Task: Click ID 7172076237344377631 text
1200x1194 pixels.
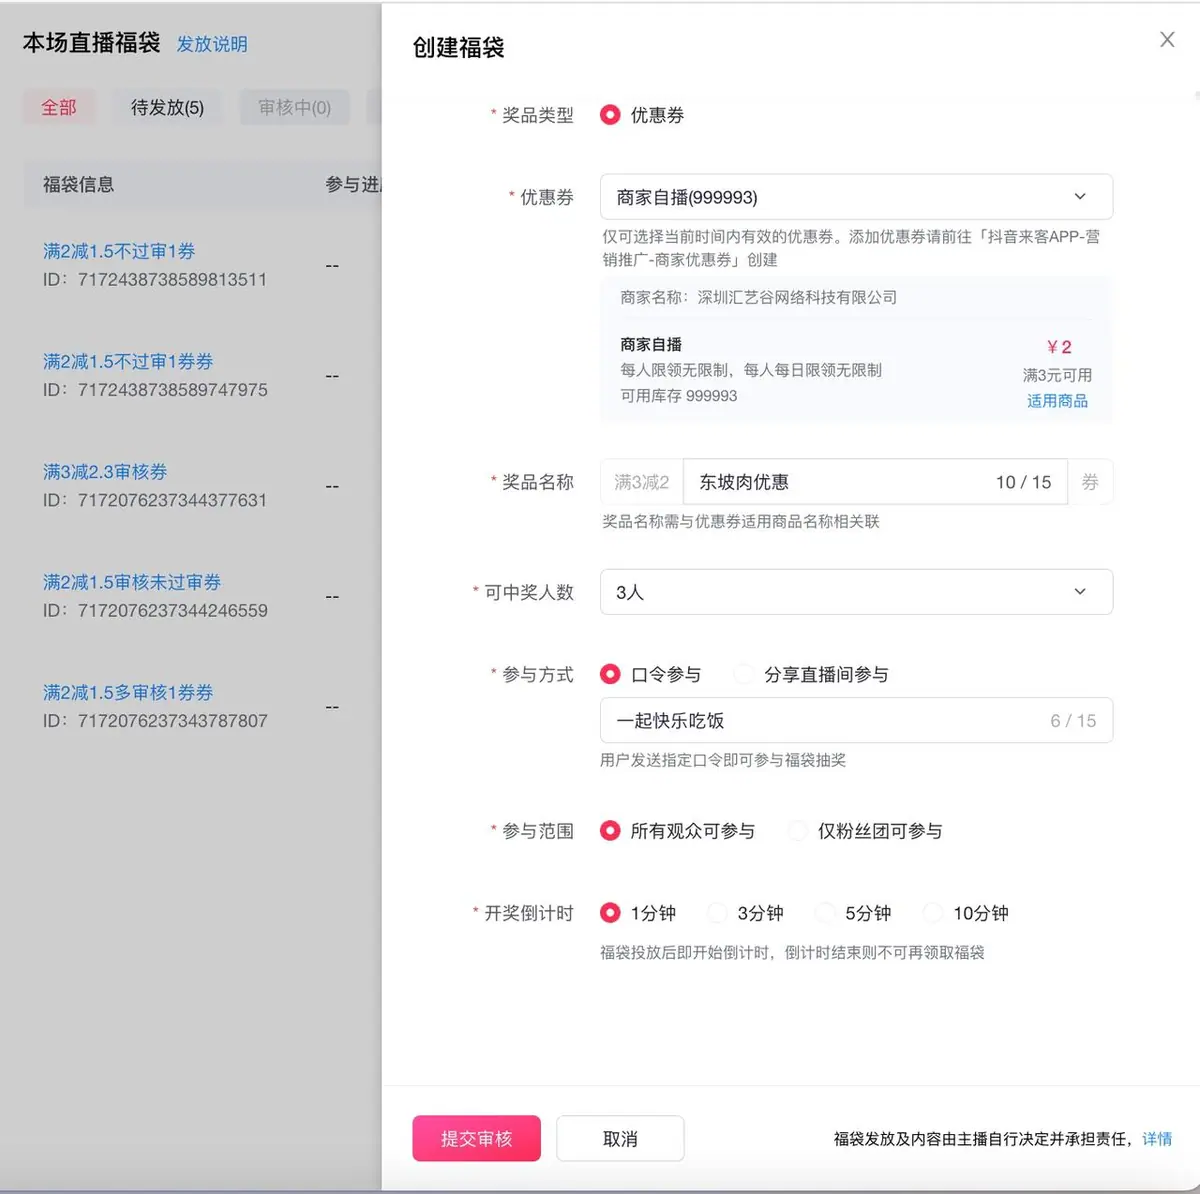Action: click(x=155, y=500)
